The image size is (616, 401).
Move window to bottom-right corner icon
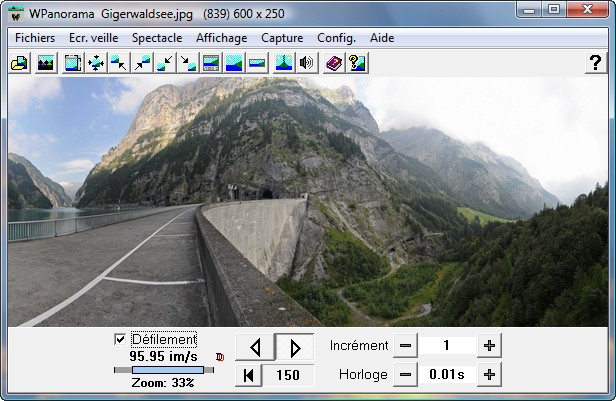pyautogui.click(x=188, y=63)
